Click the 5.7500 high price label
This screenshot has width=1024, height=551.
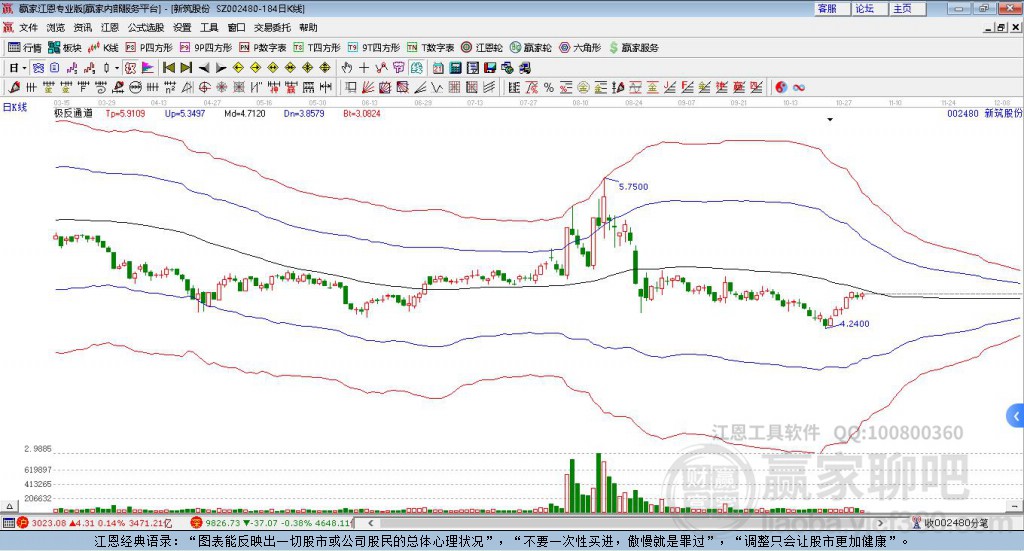tap(633, 187)
